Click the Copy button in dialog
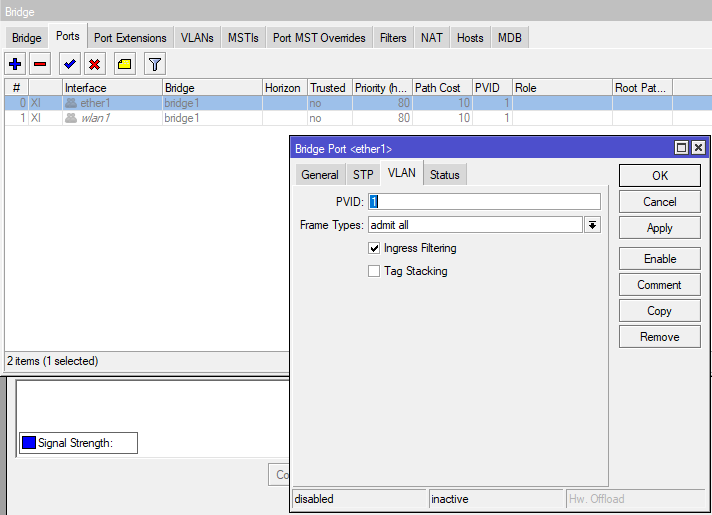Image resolution: width=712 pixels, height=515 pixels. click(660, 311)
